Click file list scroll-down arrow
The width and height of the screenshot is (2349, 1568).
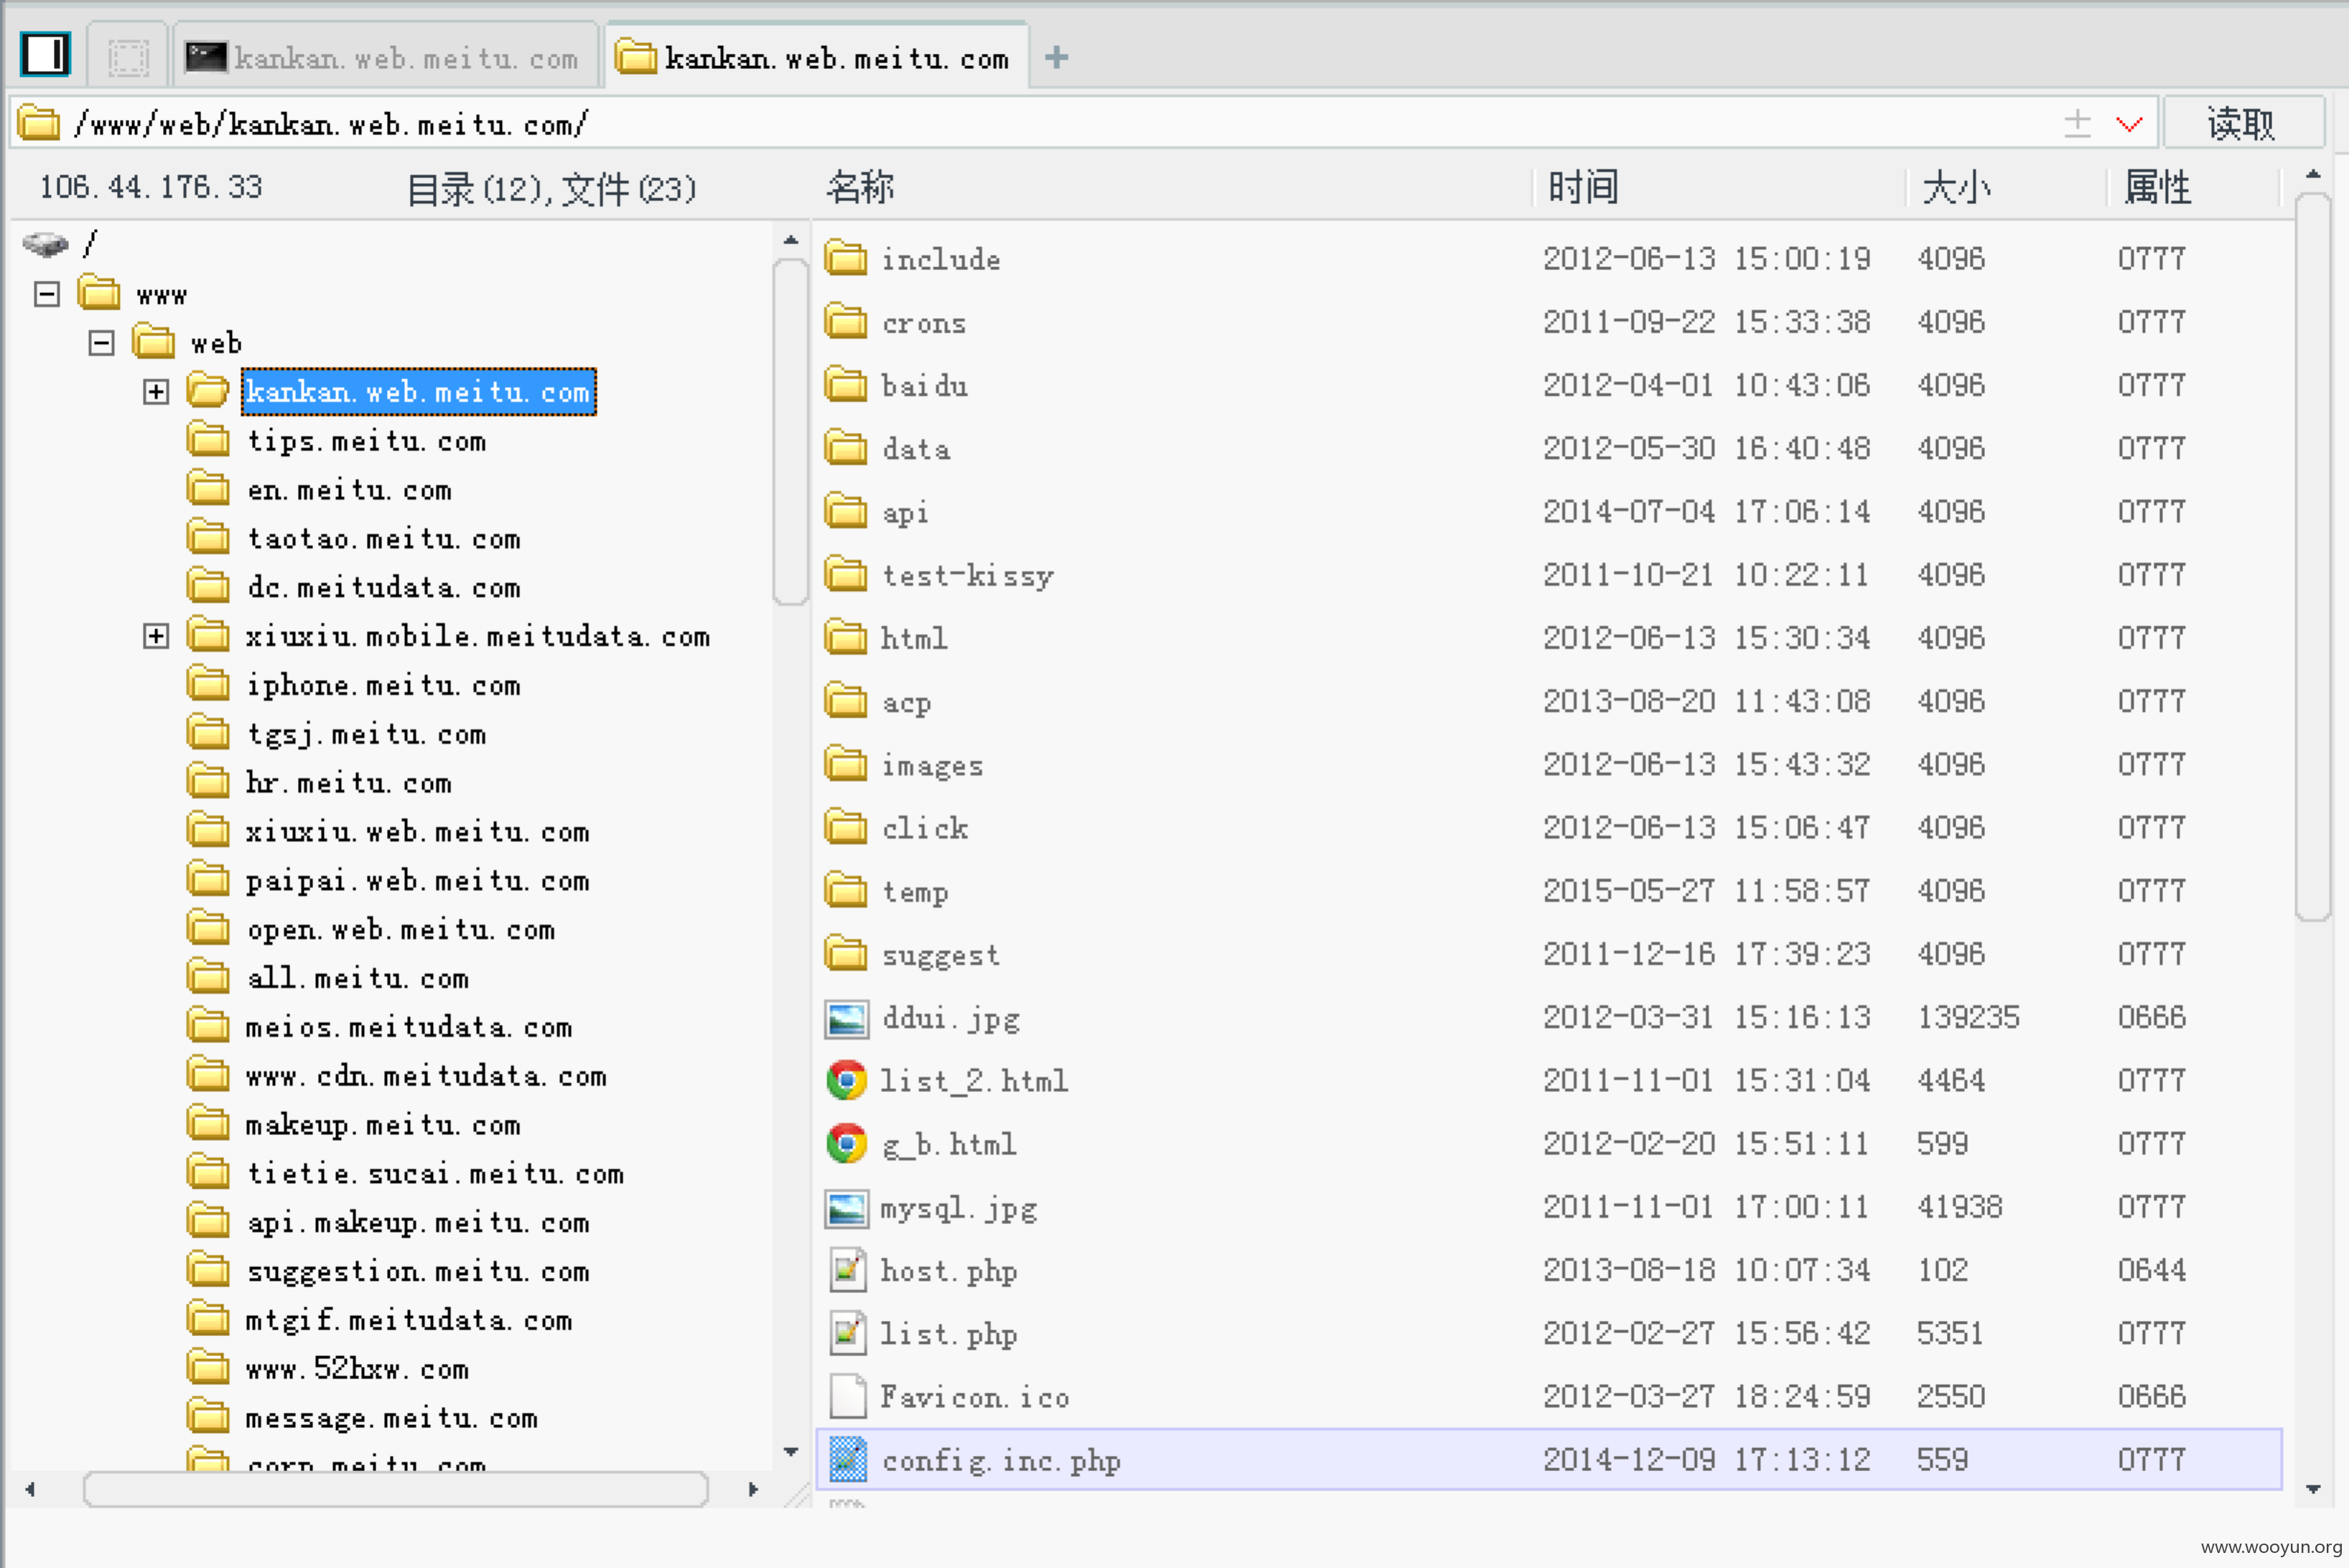(2312, 1489)
